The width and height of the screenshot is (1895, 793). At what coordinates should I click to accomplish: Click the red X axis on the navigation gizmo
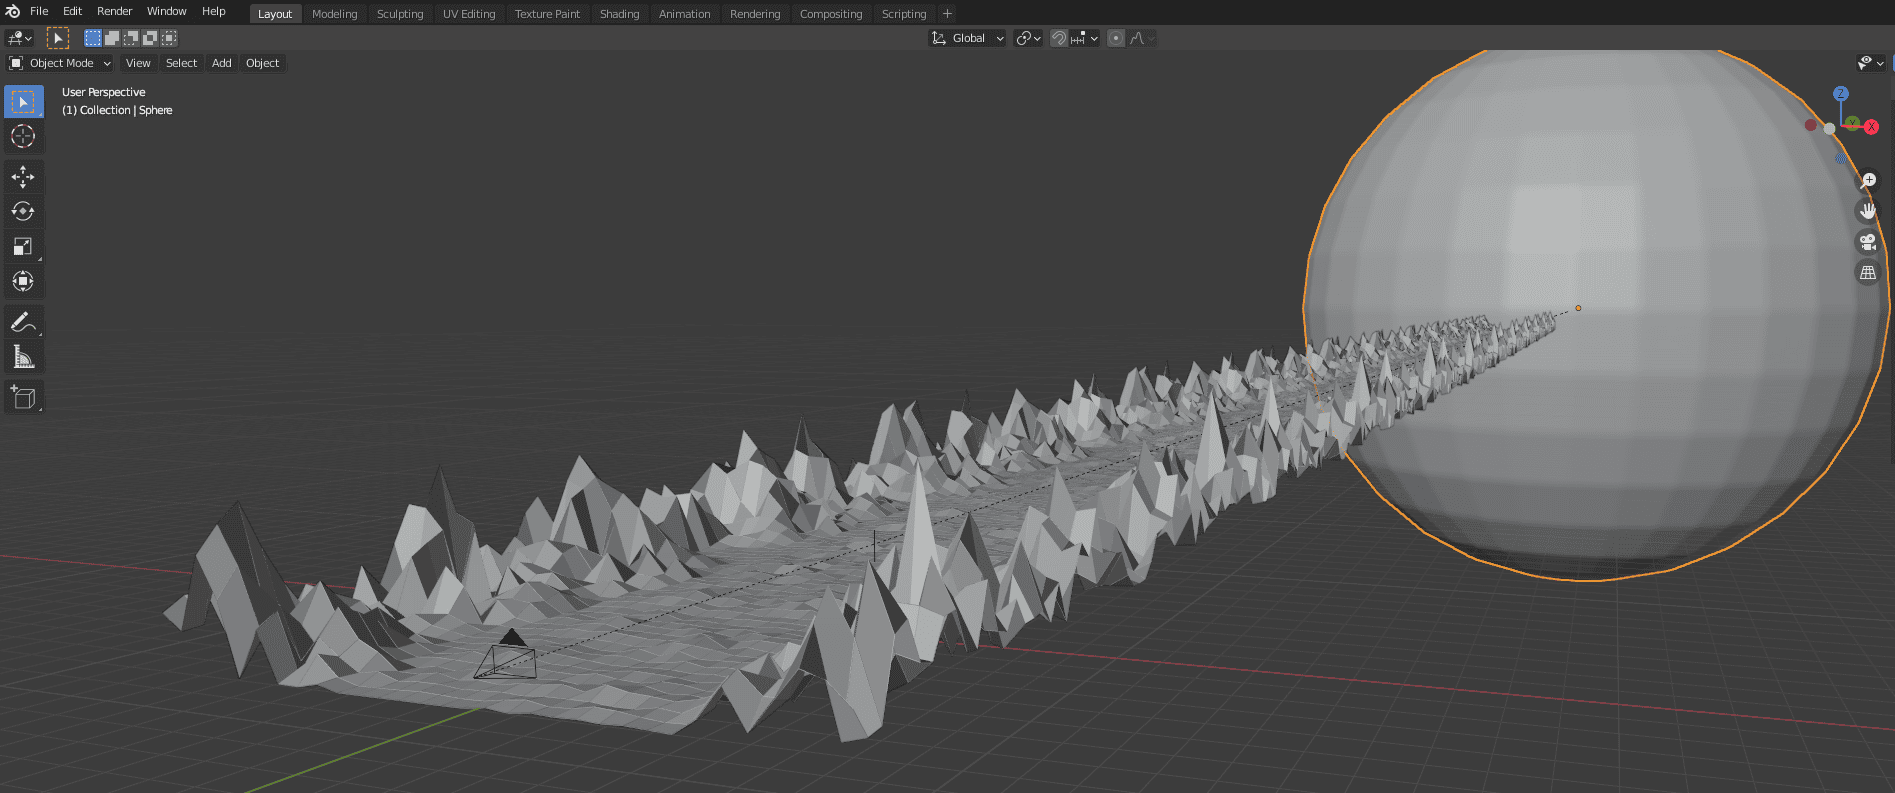pos(1871,127)
